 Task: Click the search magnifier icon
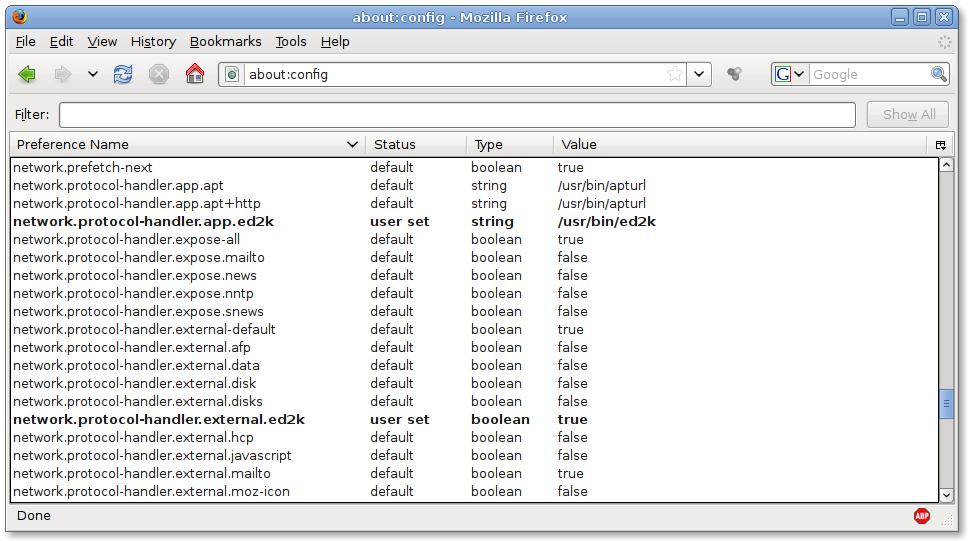tap(938, 74)
